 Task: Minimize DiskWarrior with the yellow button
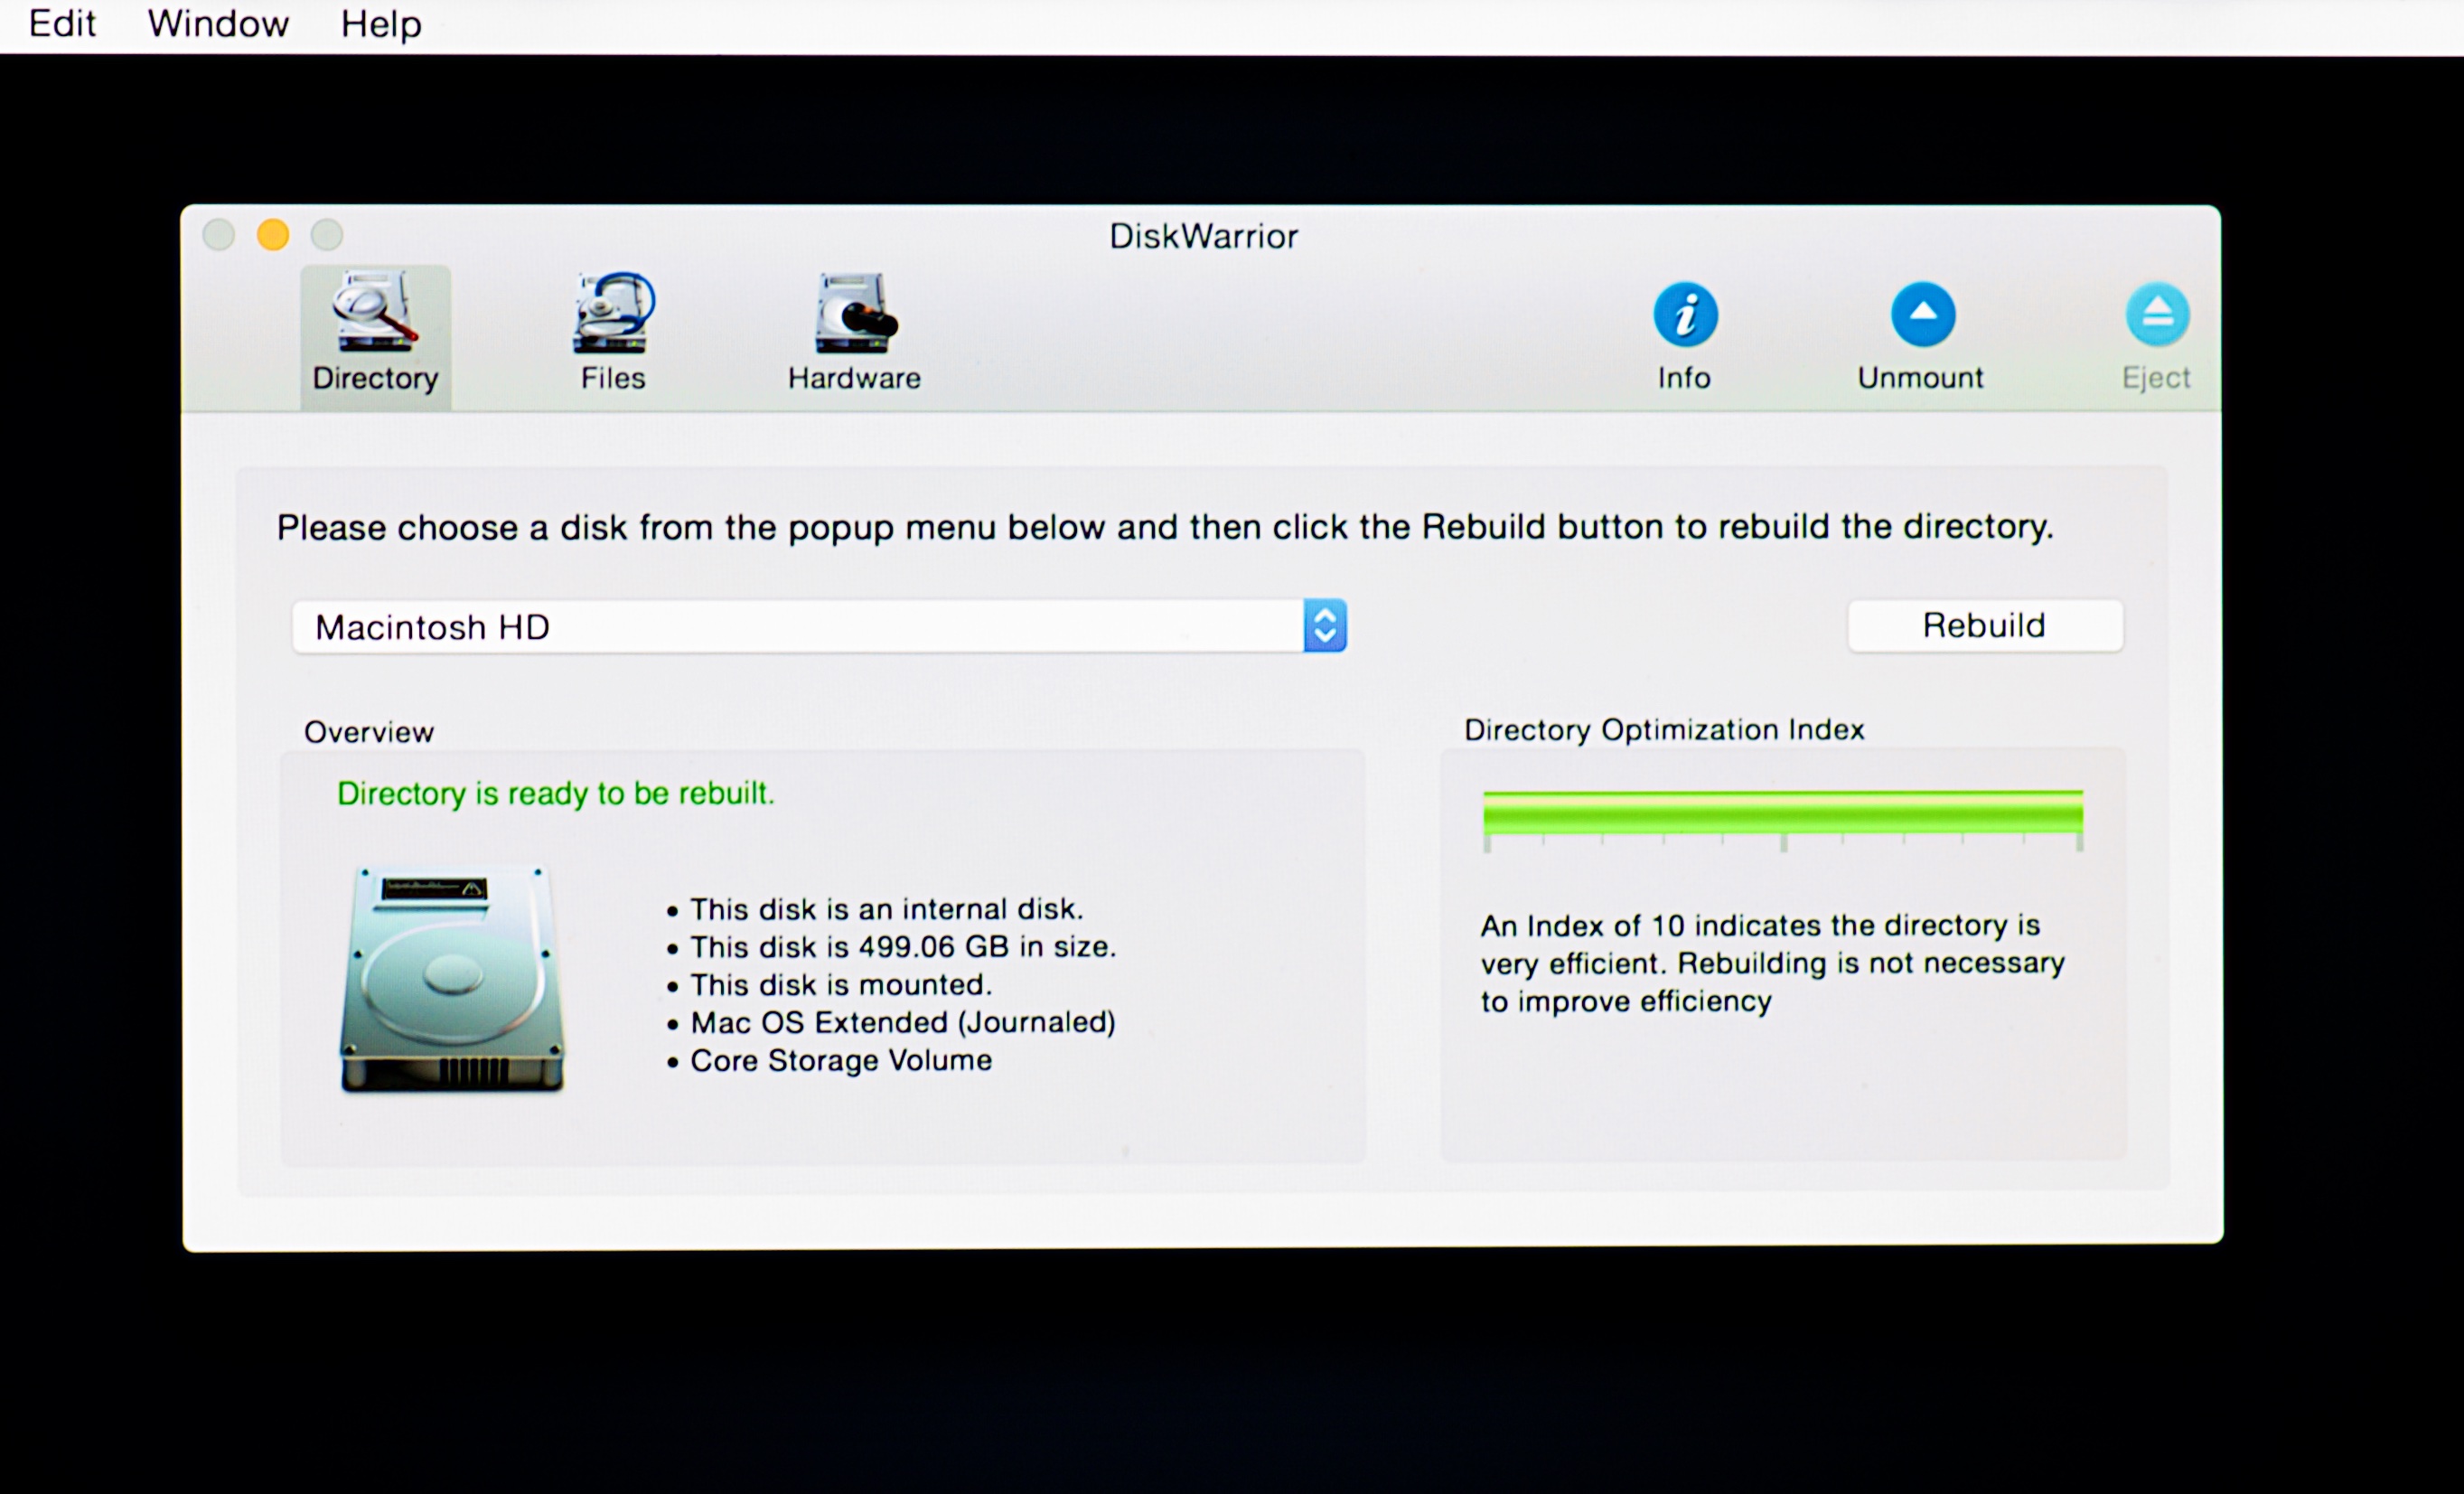(x=273, y=235)
